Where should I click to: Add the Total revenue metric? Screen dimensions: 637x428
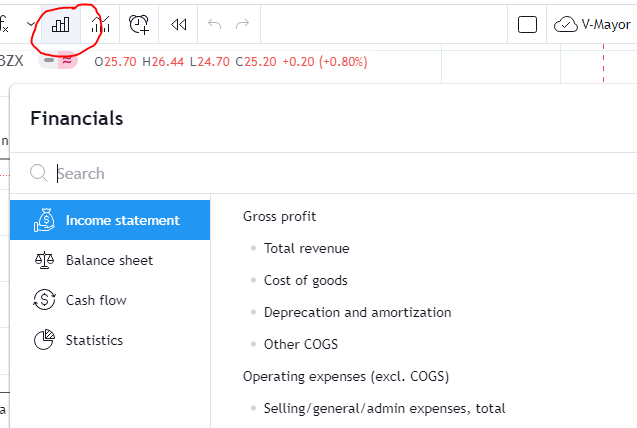click(306, 248)
